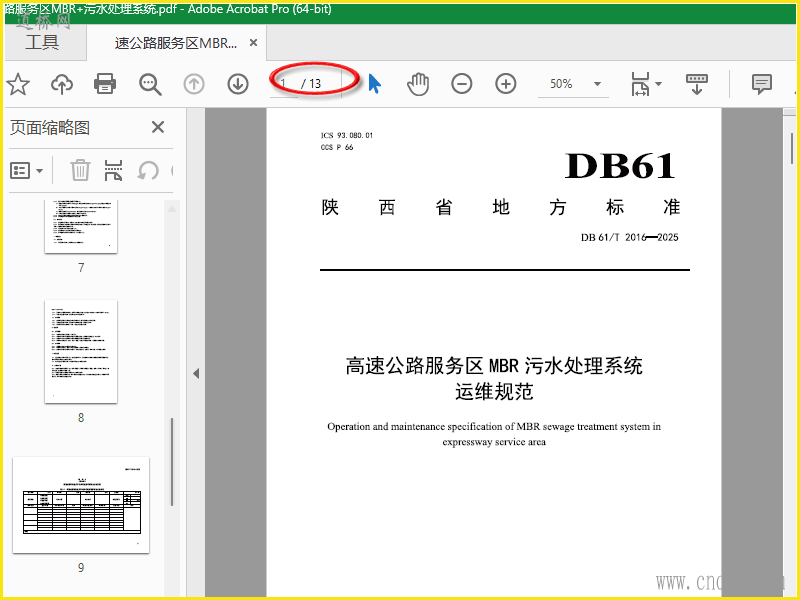Click the text 运维规范
The image size is (800, 600).
[494, 392]
